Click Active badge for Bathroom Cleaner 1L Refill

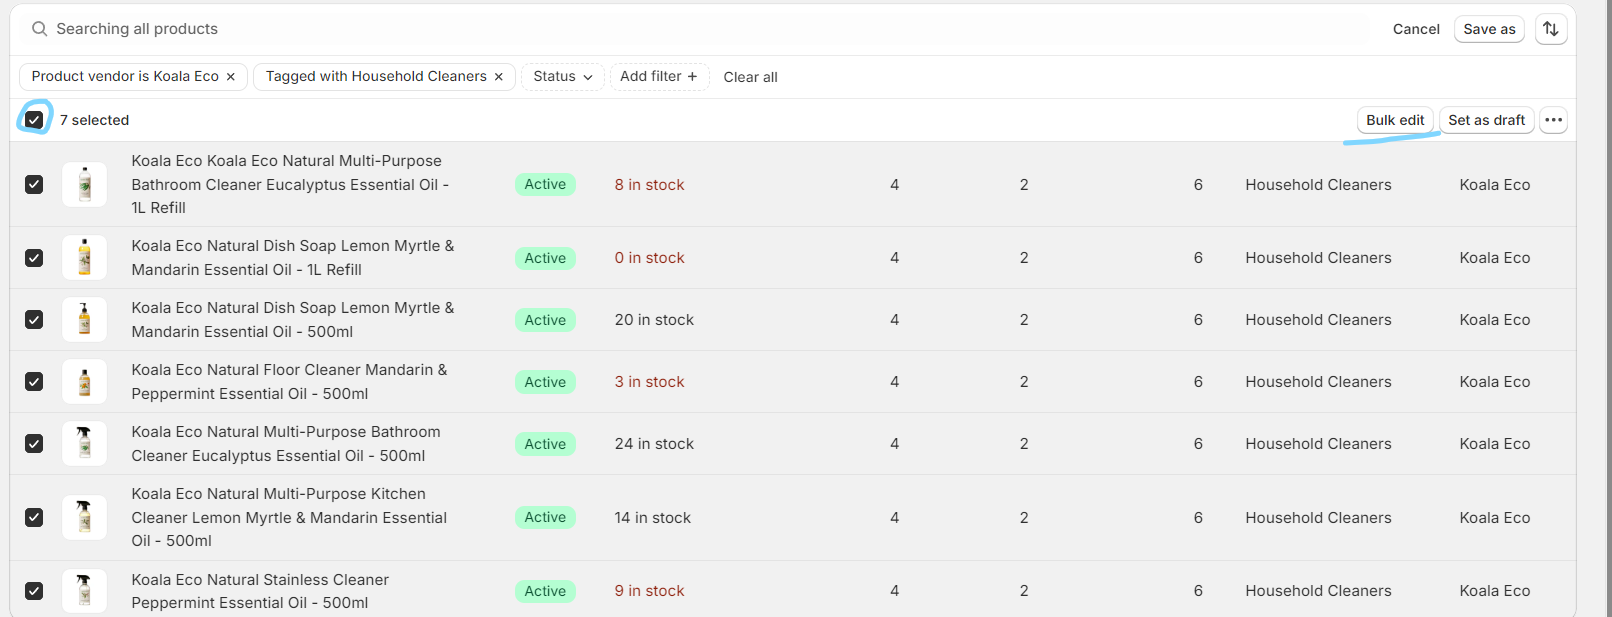(545, 185)
